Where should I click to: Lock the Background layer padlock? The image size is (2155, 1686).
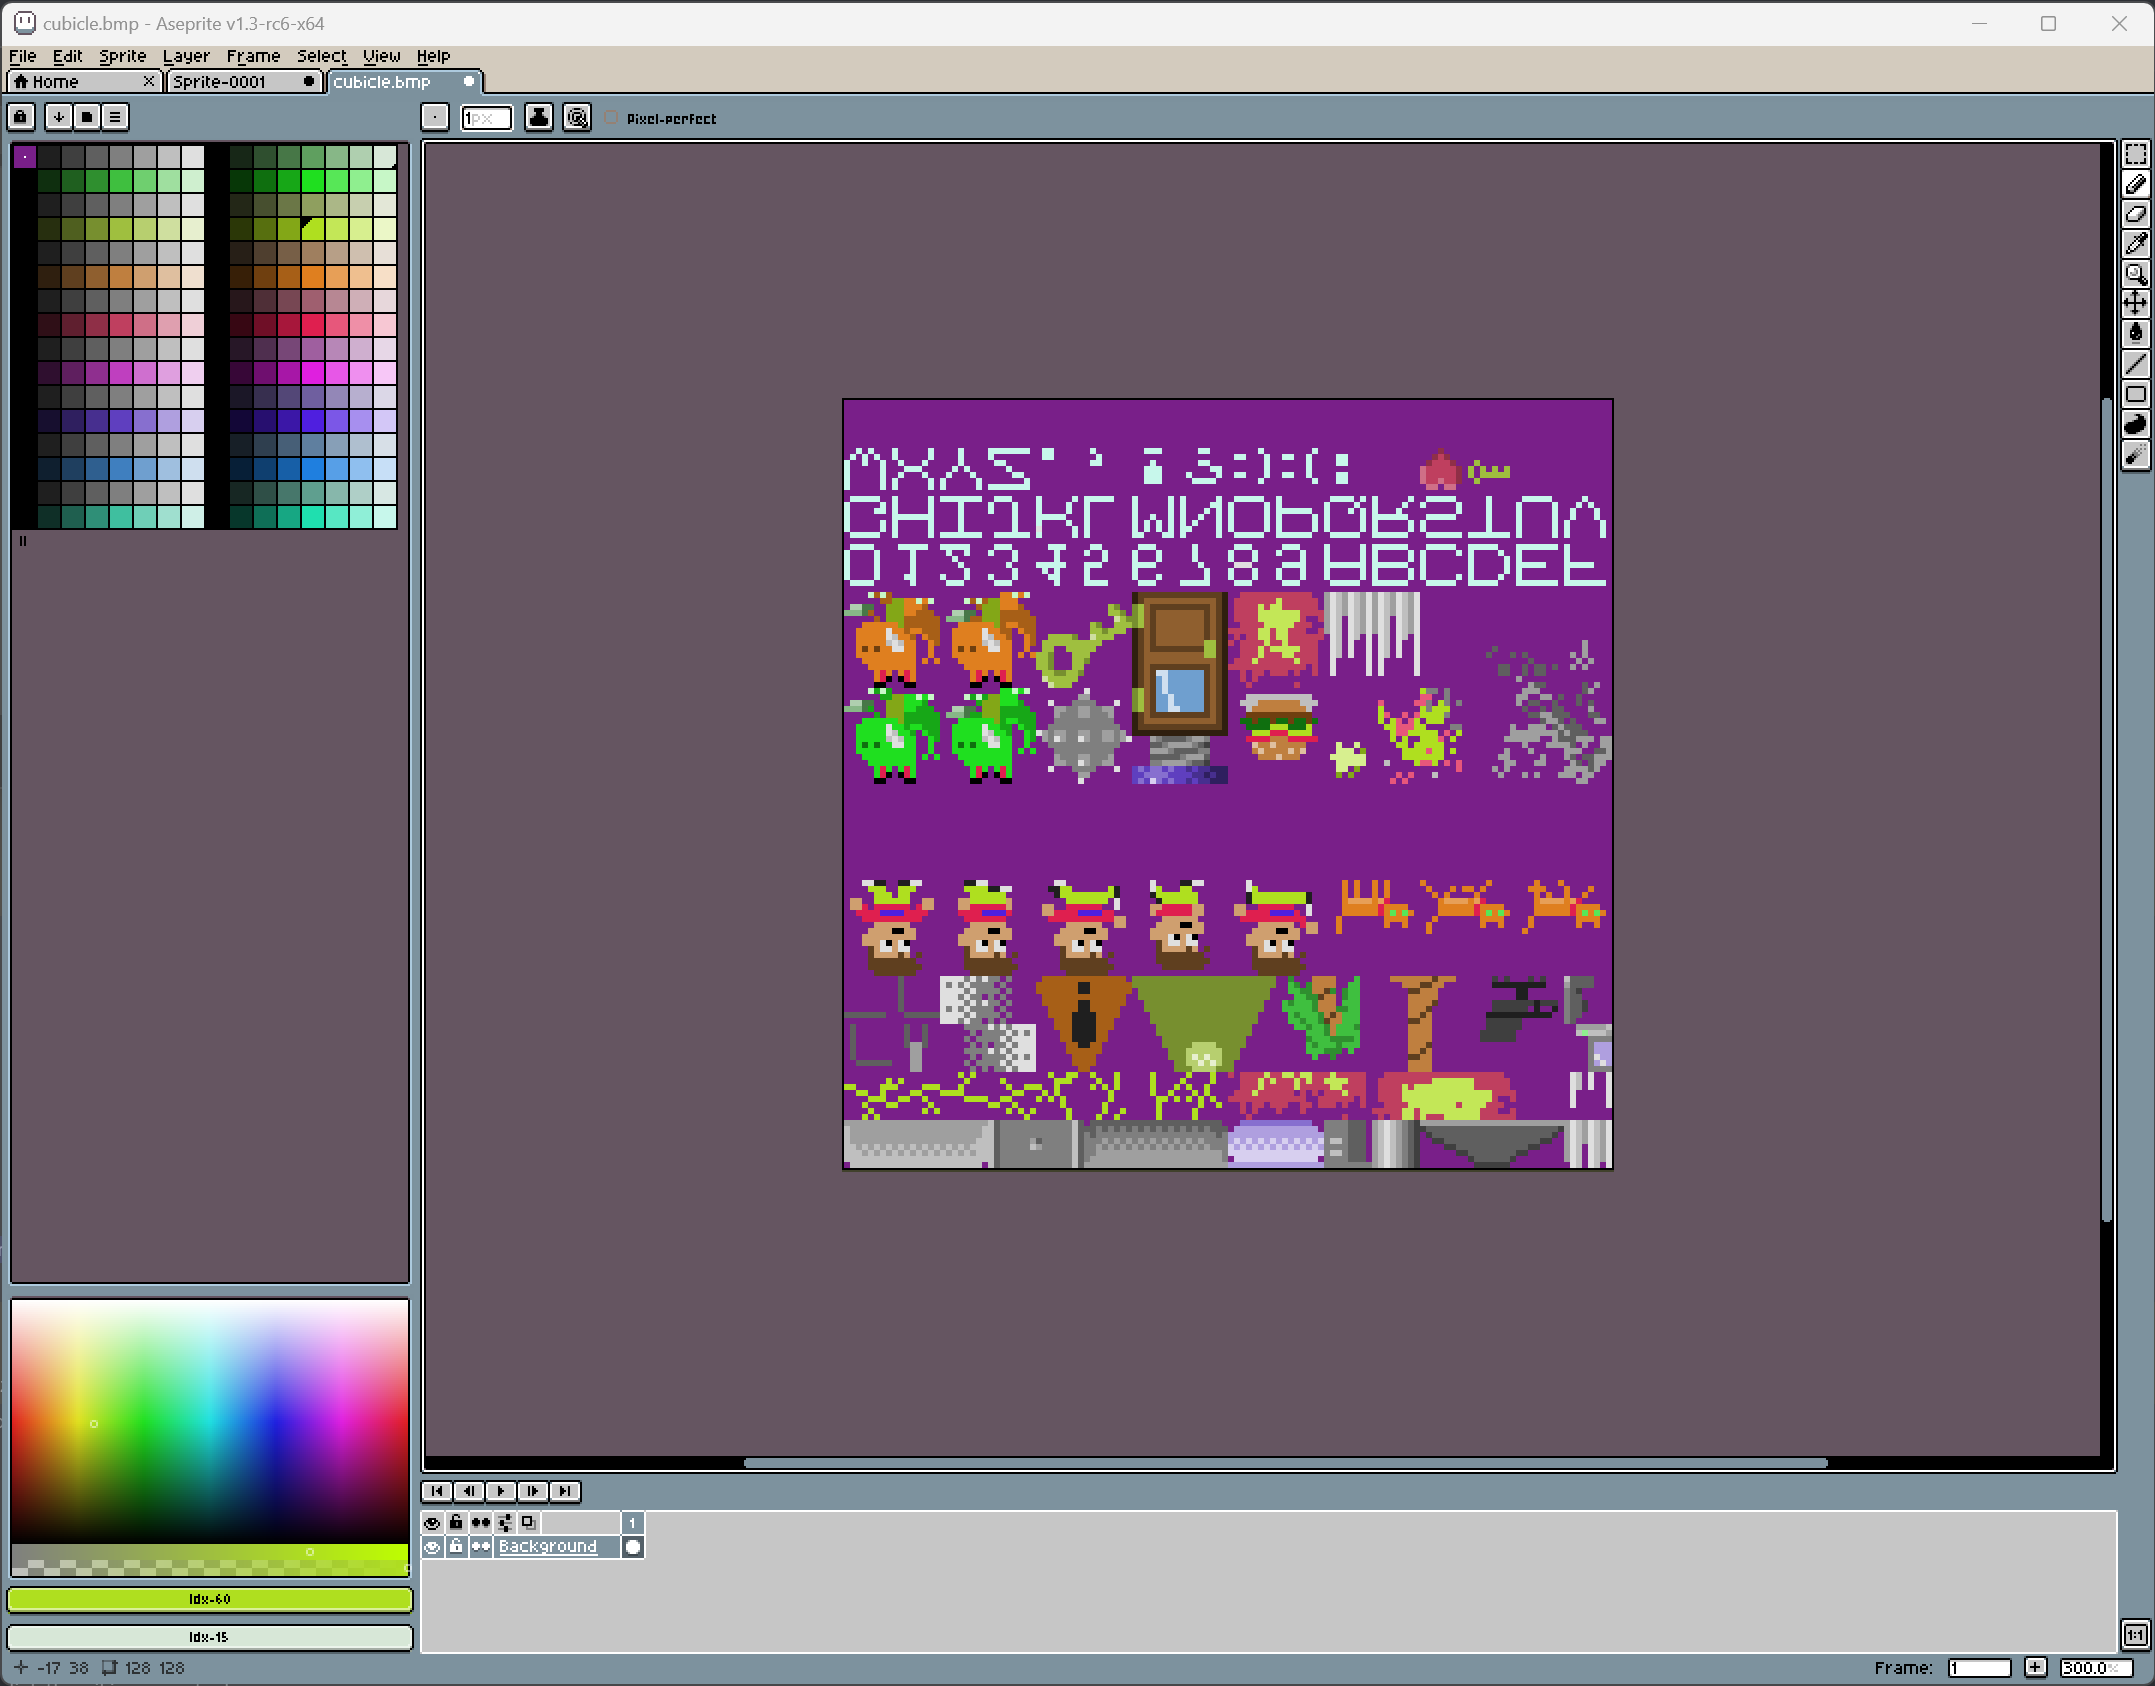click(x=456, y=1547)
